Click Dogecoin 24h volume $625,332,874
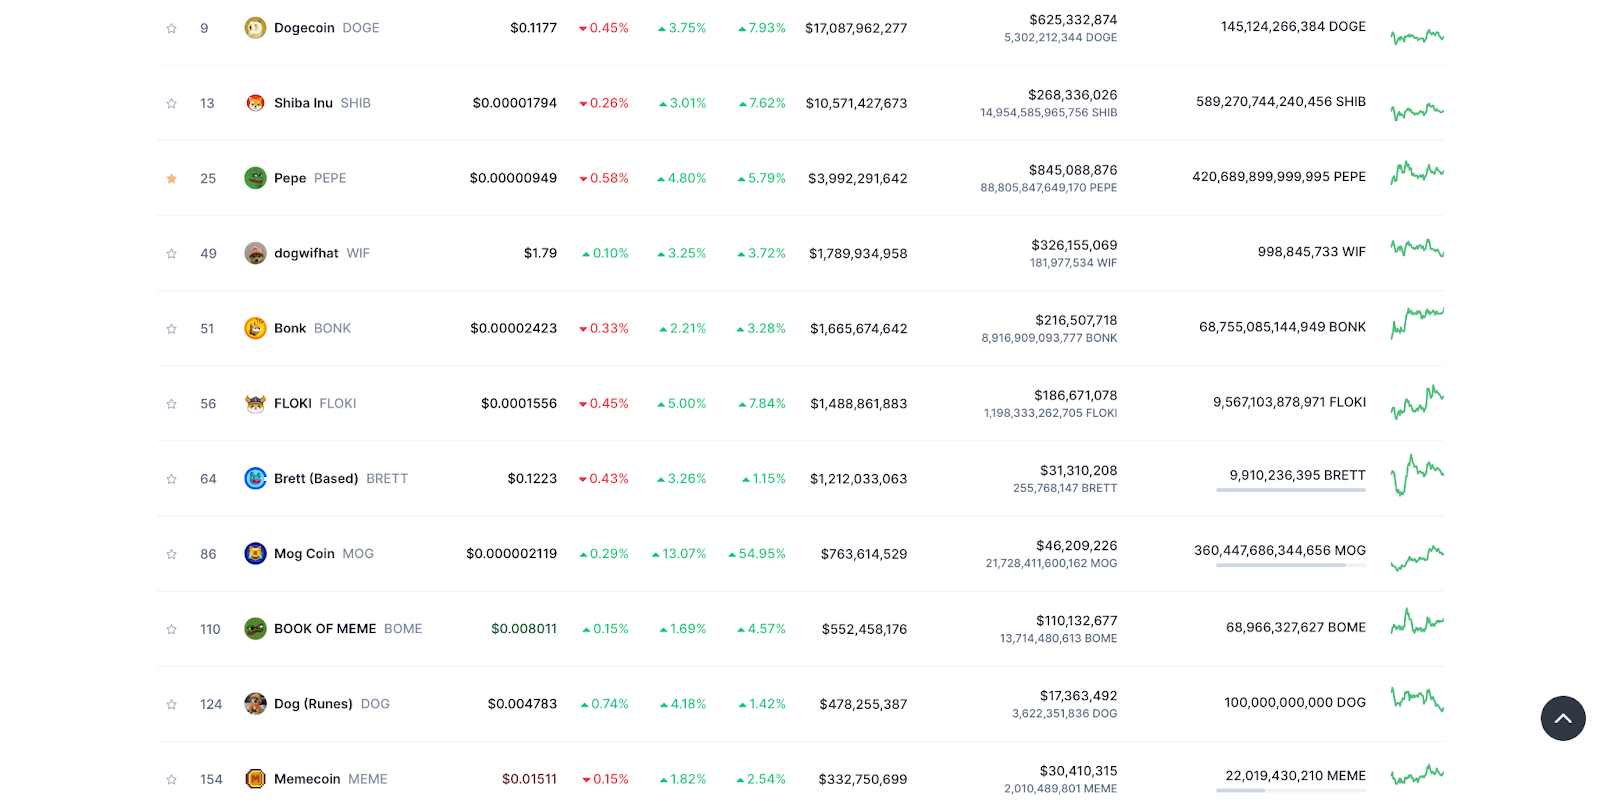The image size is (1600, 812). pyautogui.click(x=1073, y=19)
